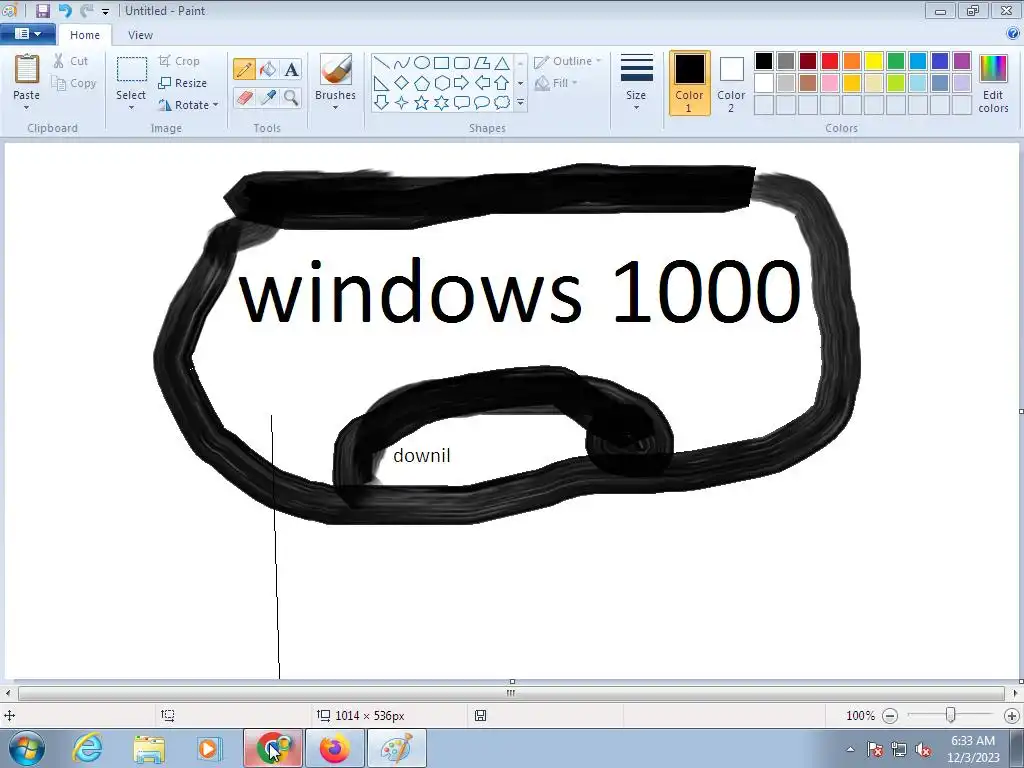Viewport: 1024px width, 768px height.
Task: Choose the Curve shape
Action: 402,63
